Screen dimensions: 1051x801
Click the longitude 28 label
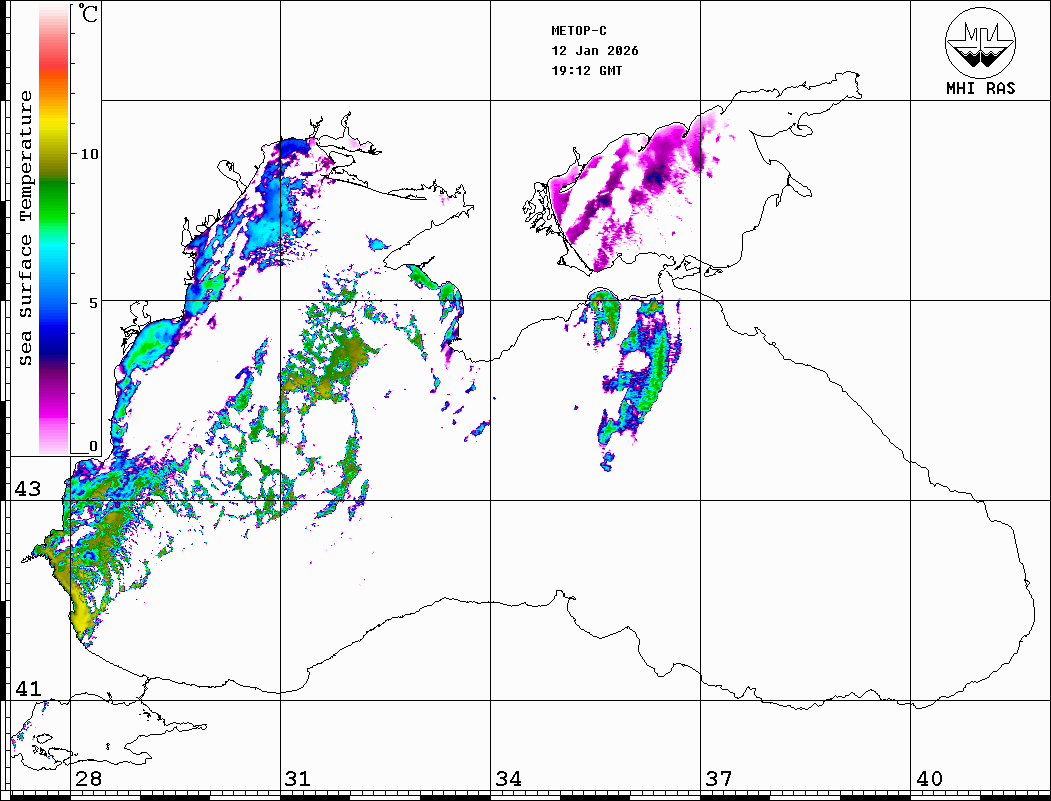click(87, 779)
